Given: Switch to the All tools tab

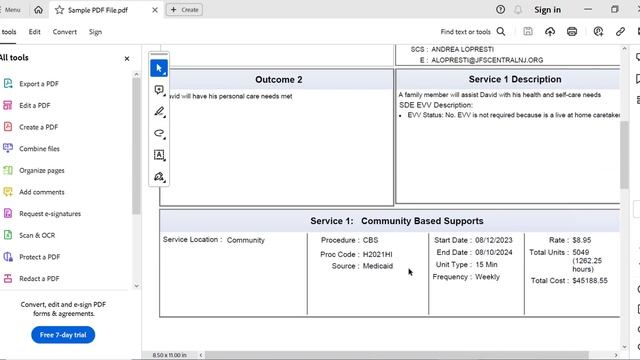Looking at the screenshot, I should click(8, 32).
